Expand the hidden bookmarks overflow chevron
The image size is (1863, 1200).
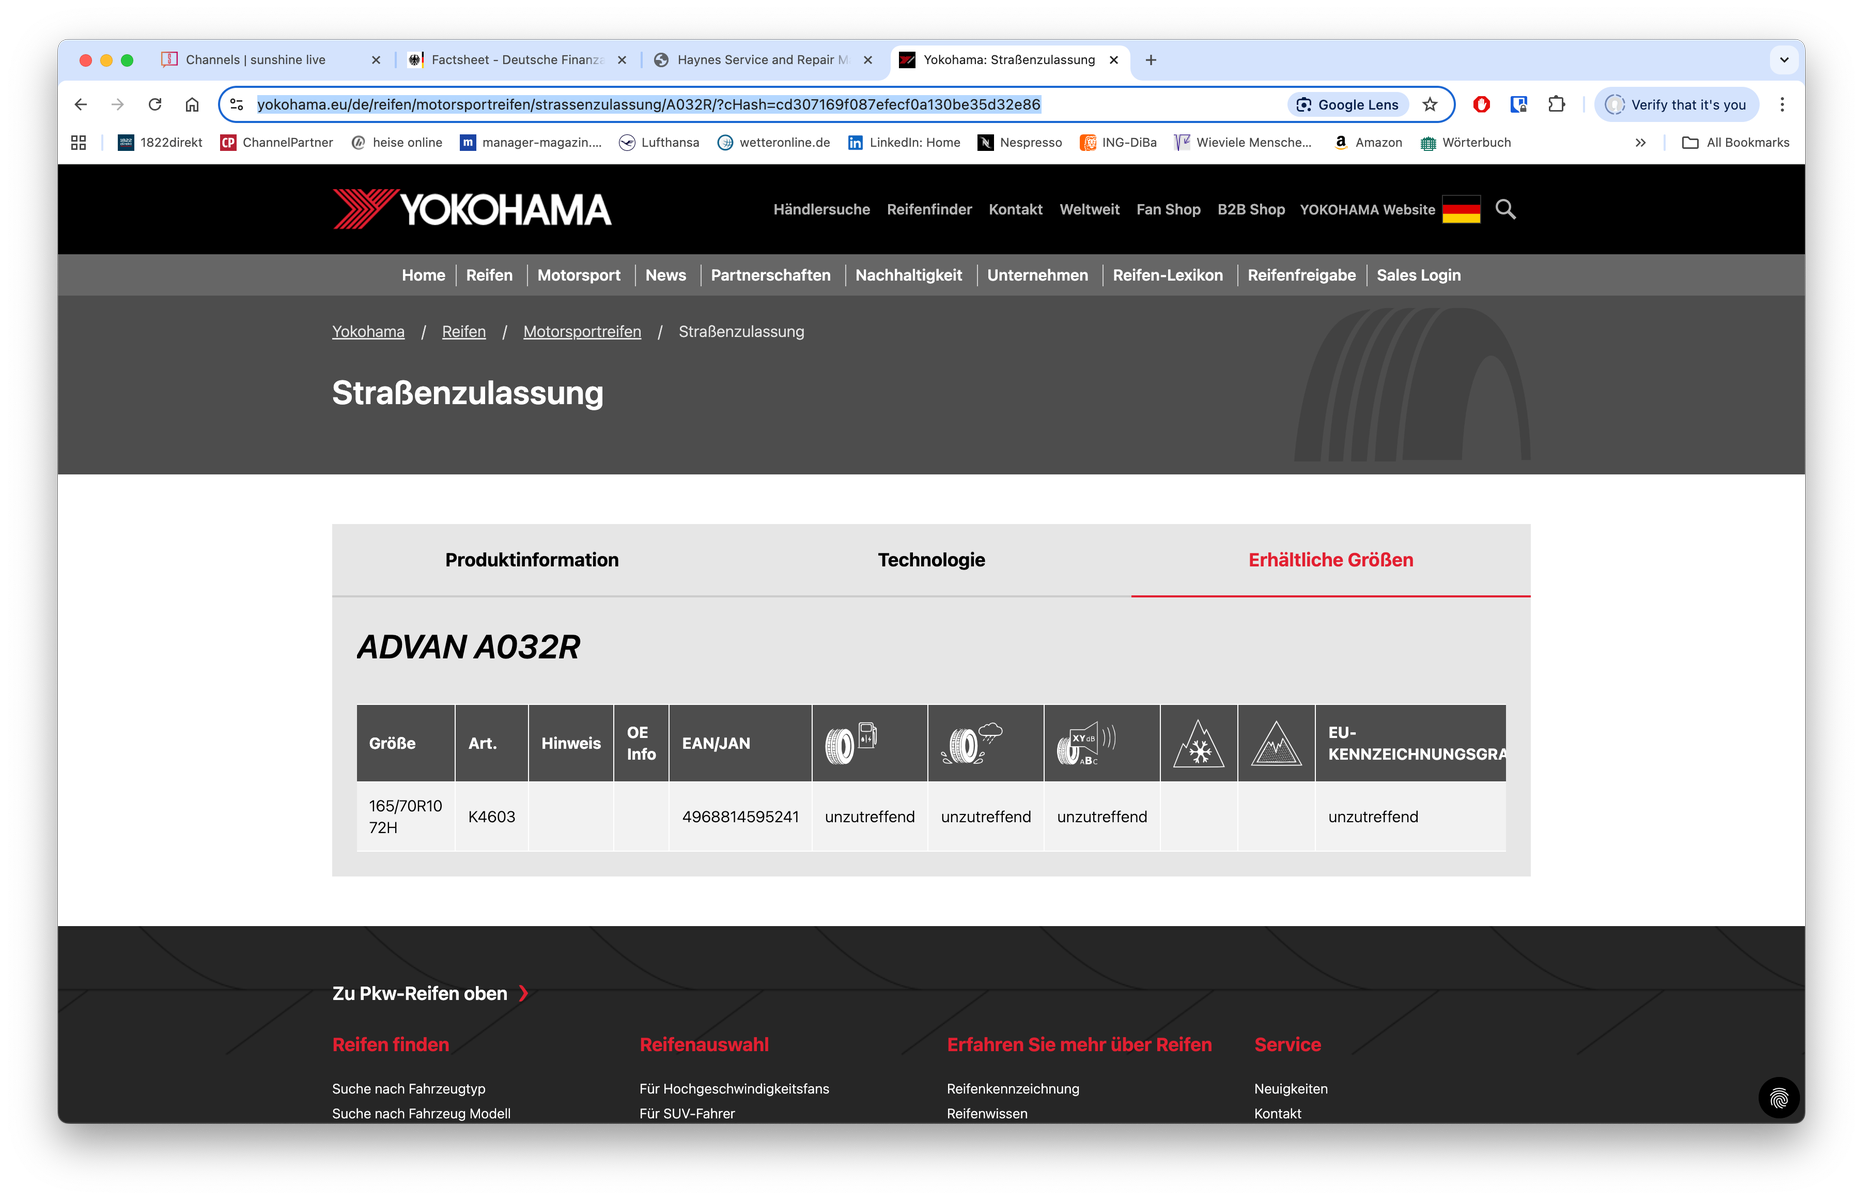point(1640,143)
